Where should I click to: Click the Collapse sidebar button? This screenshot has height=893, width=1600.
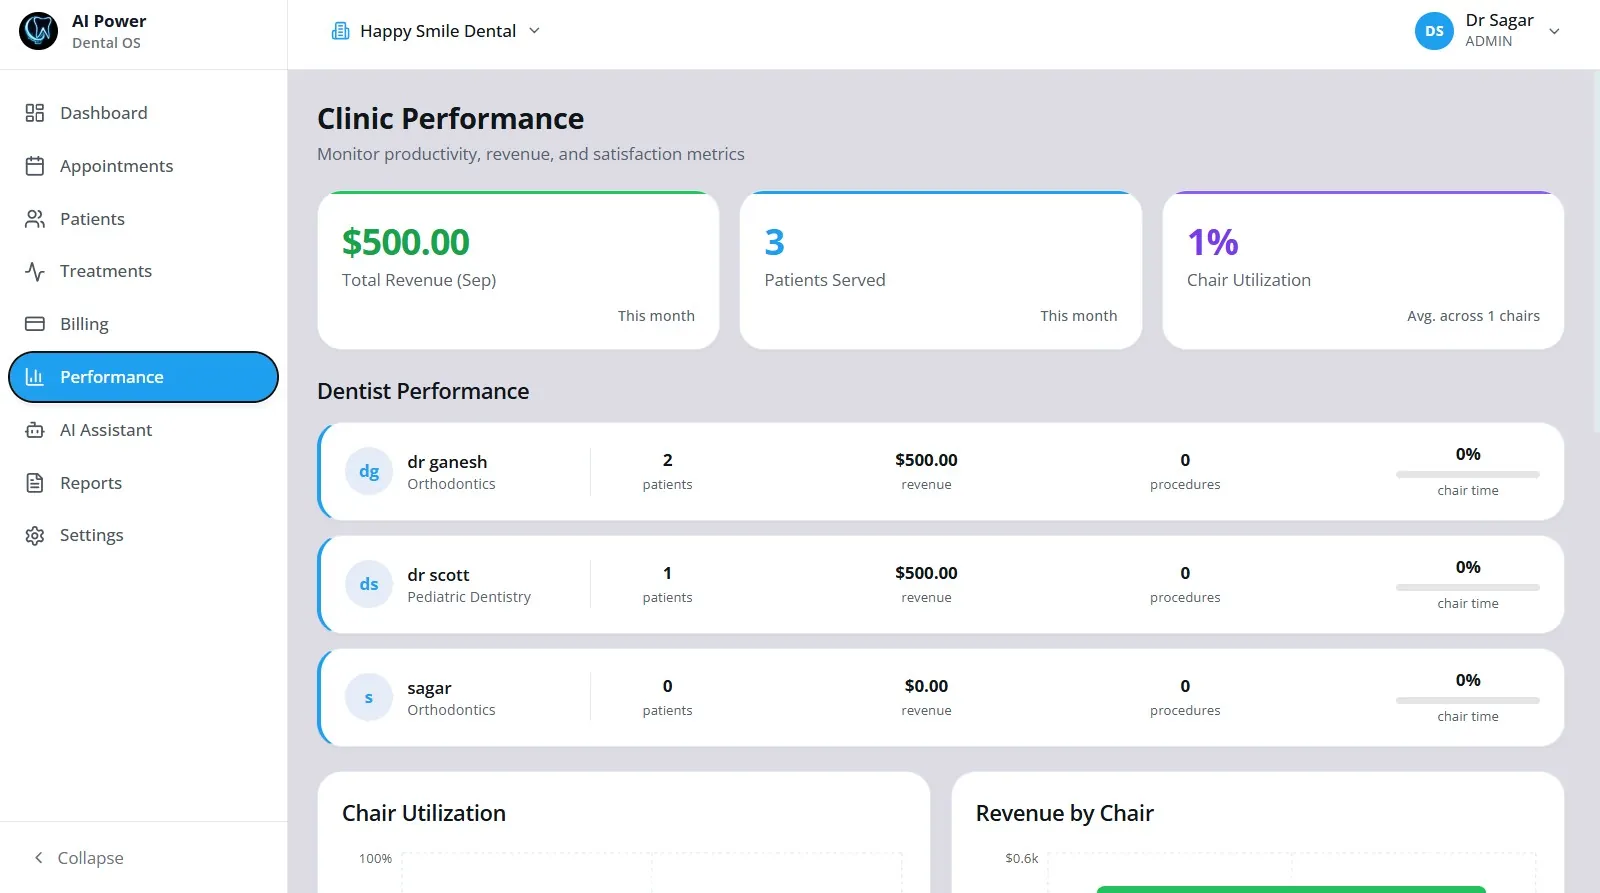click(x=78, y=857)
